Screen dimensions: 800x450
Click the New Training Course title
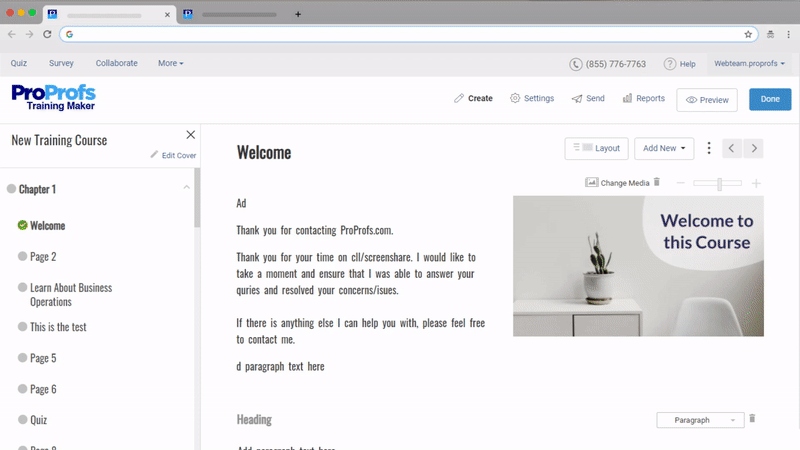coord(59,140)
